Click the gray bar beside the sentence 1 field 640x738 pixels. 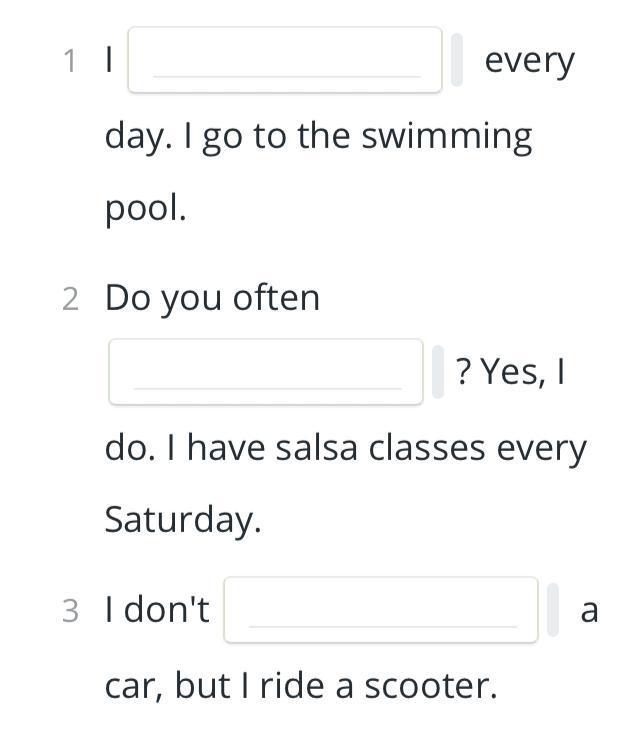click(456, 60)
